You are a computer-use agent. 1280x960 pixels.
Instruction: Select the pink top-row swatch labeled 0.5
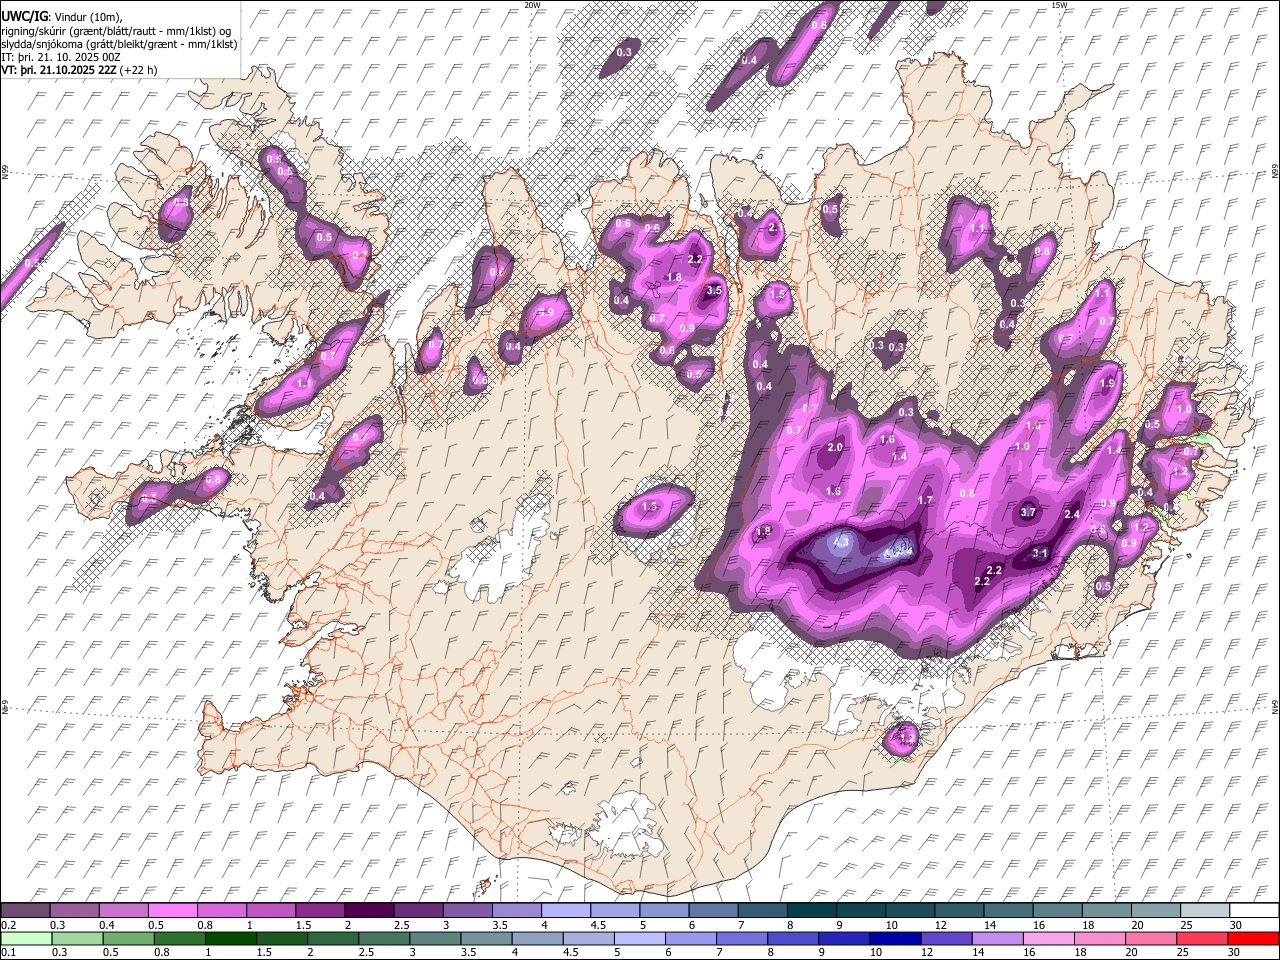click(173, 910)
